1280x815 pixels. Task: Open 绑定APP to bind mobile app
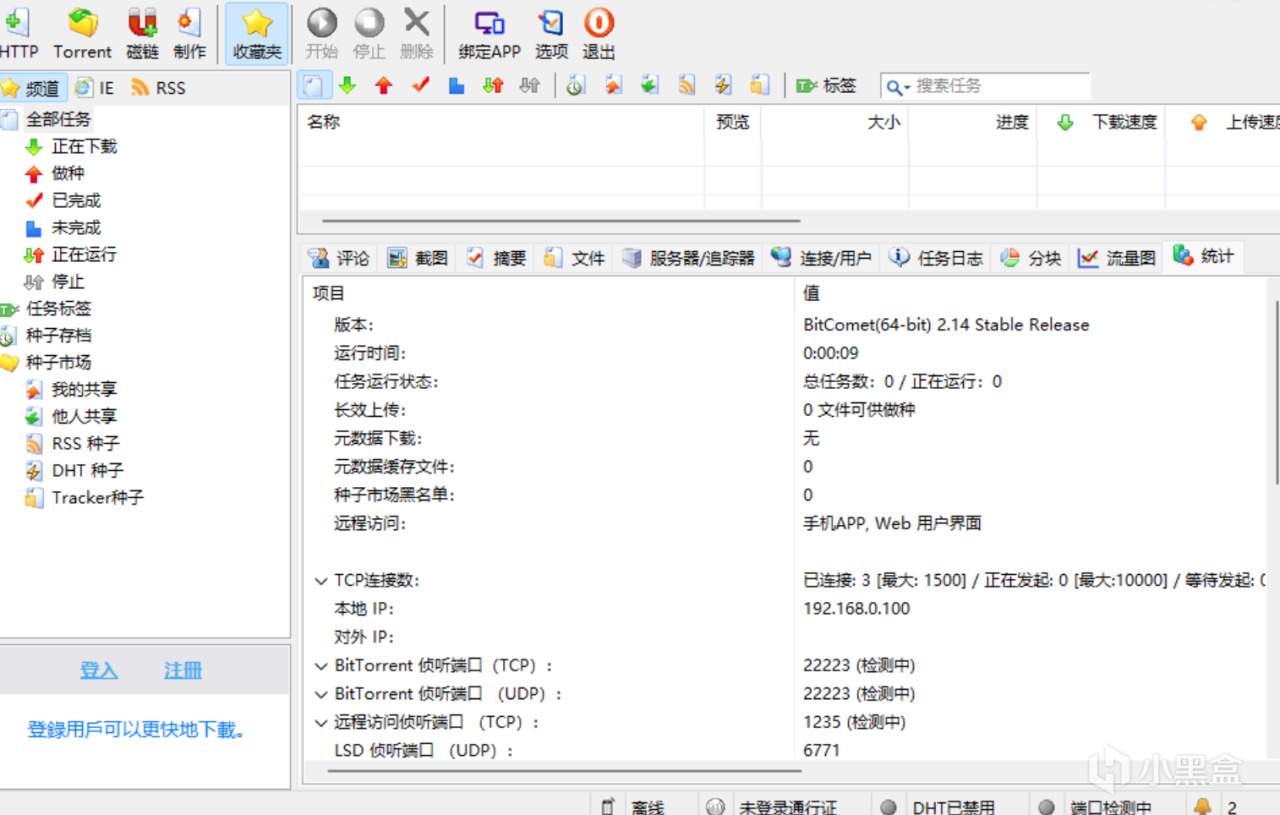click(x=490, y=34)
